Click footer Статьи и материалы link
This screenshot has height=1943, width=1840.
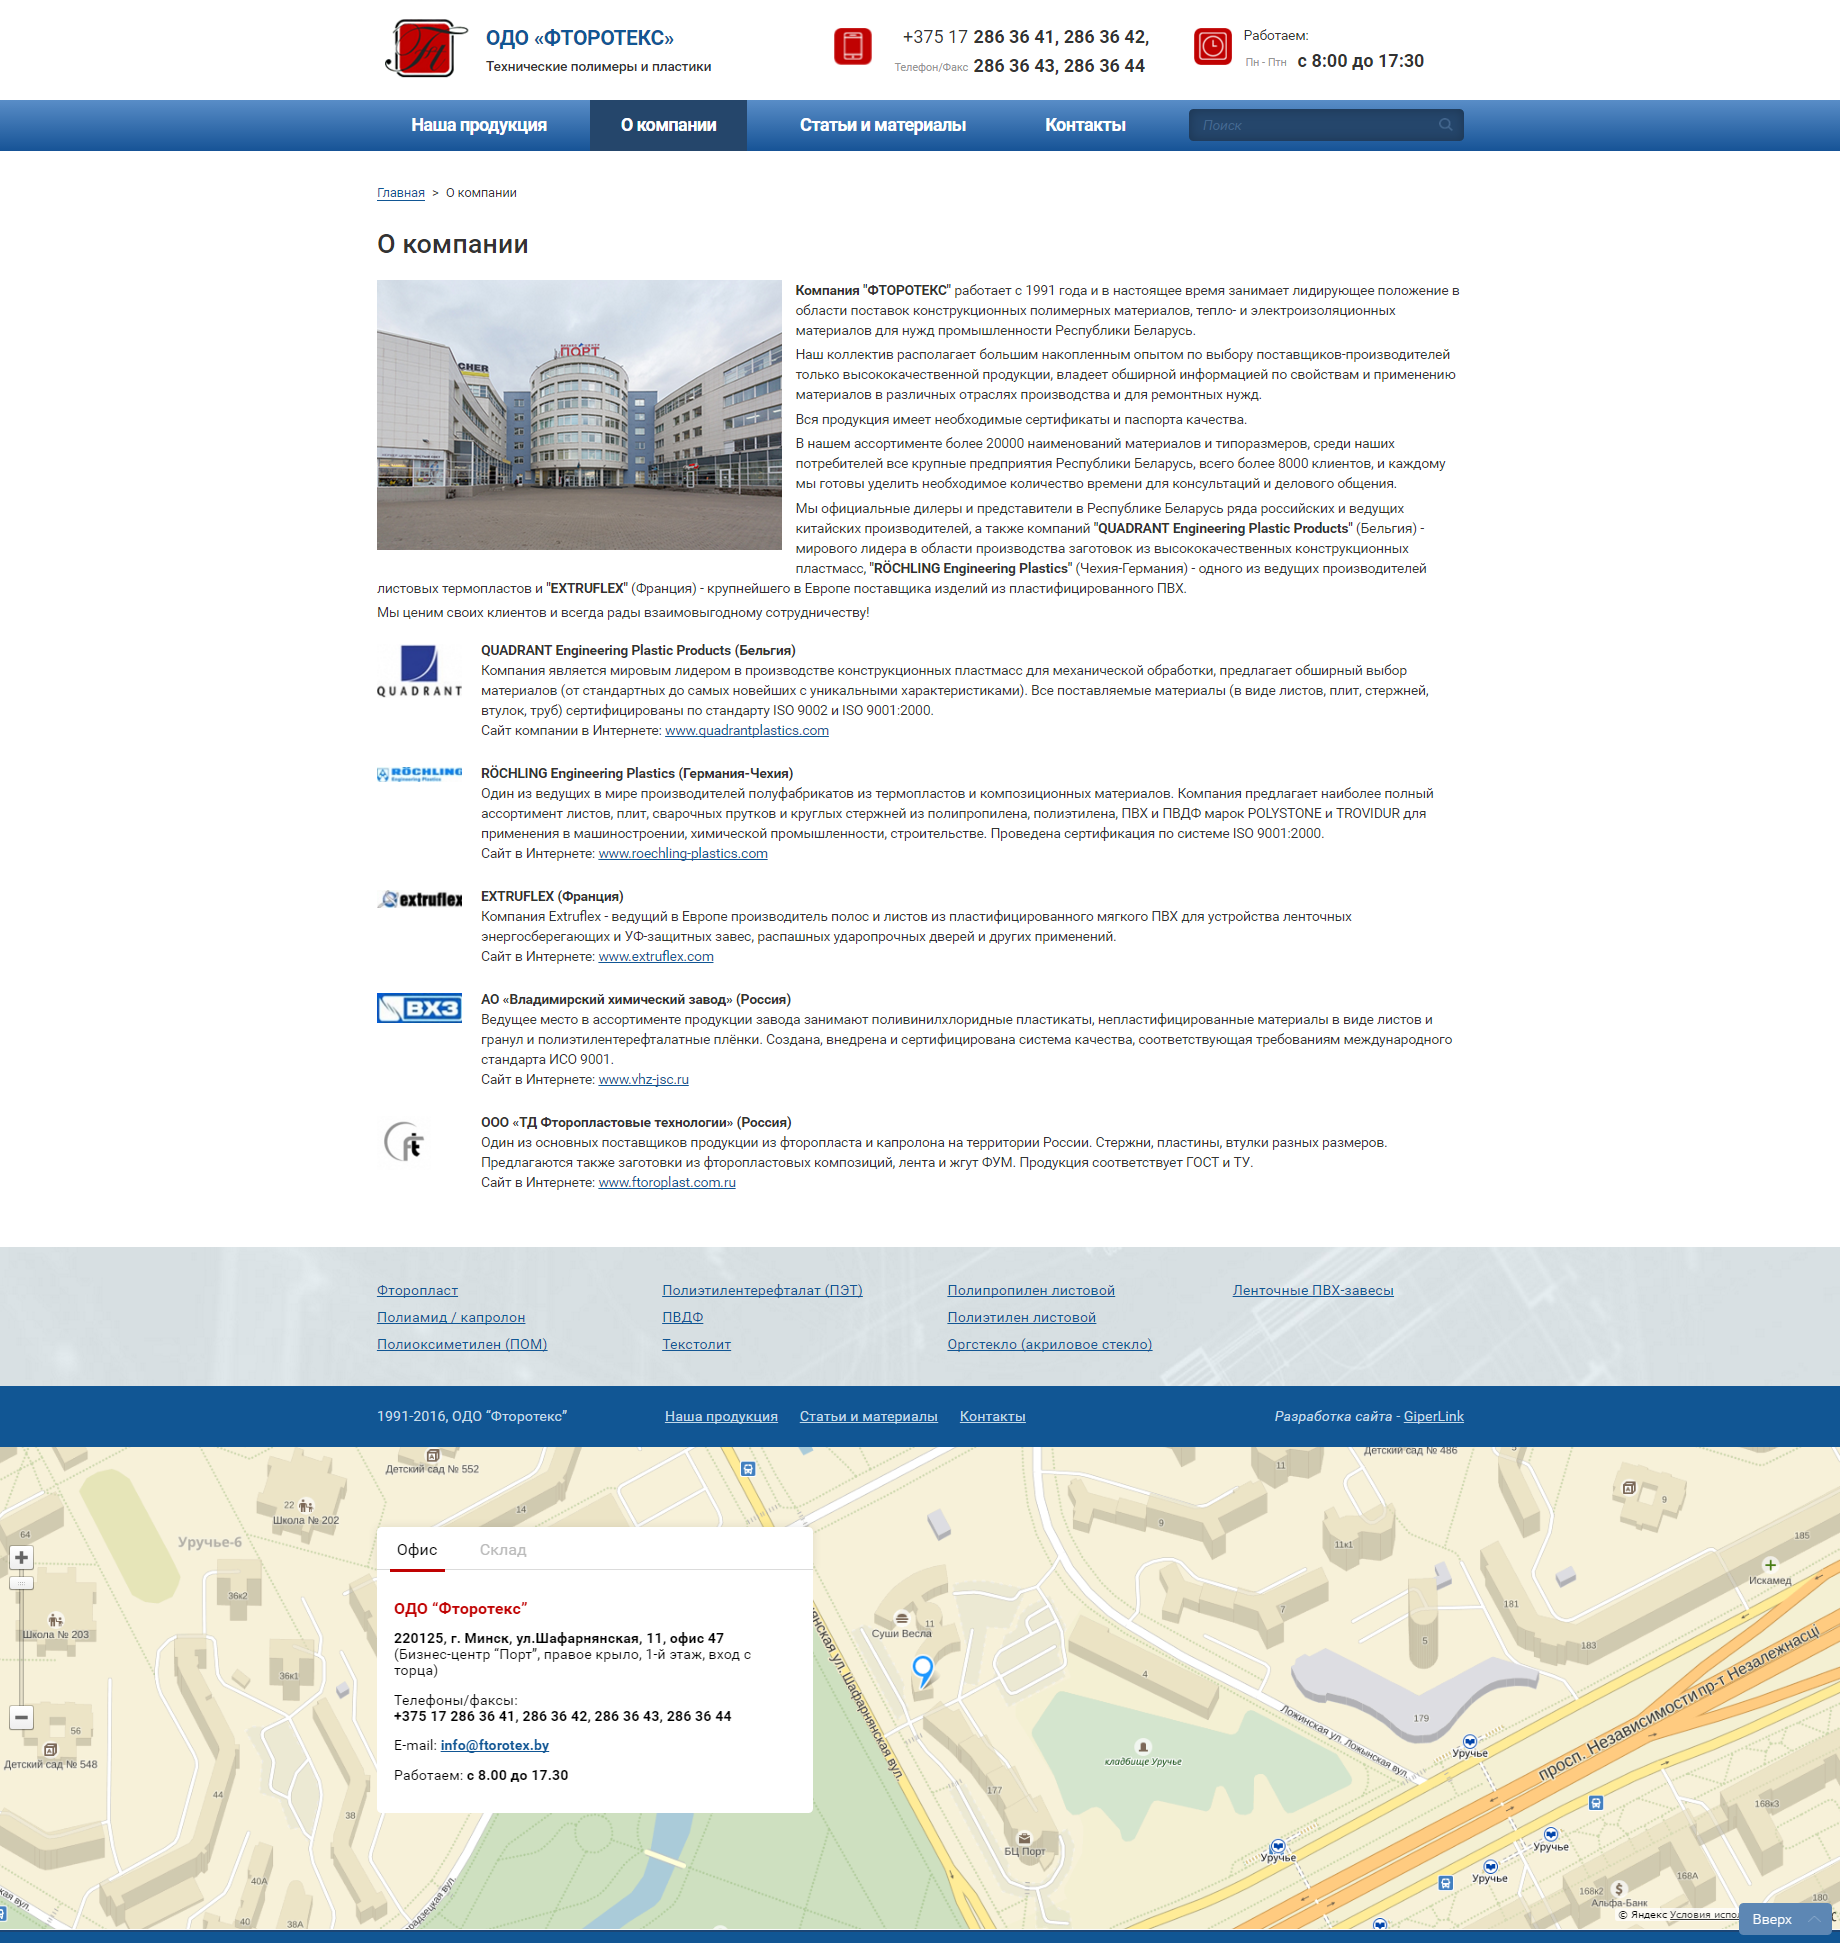coord(869,1416)
